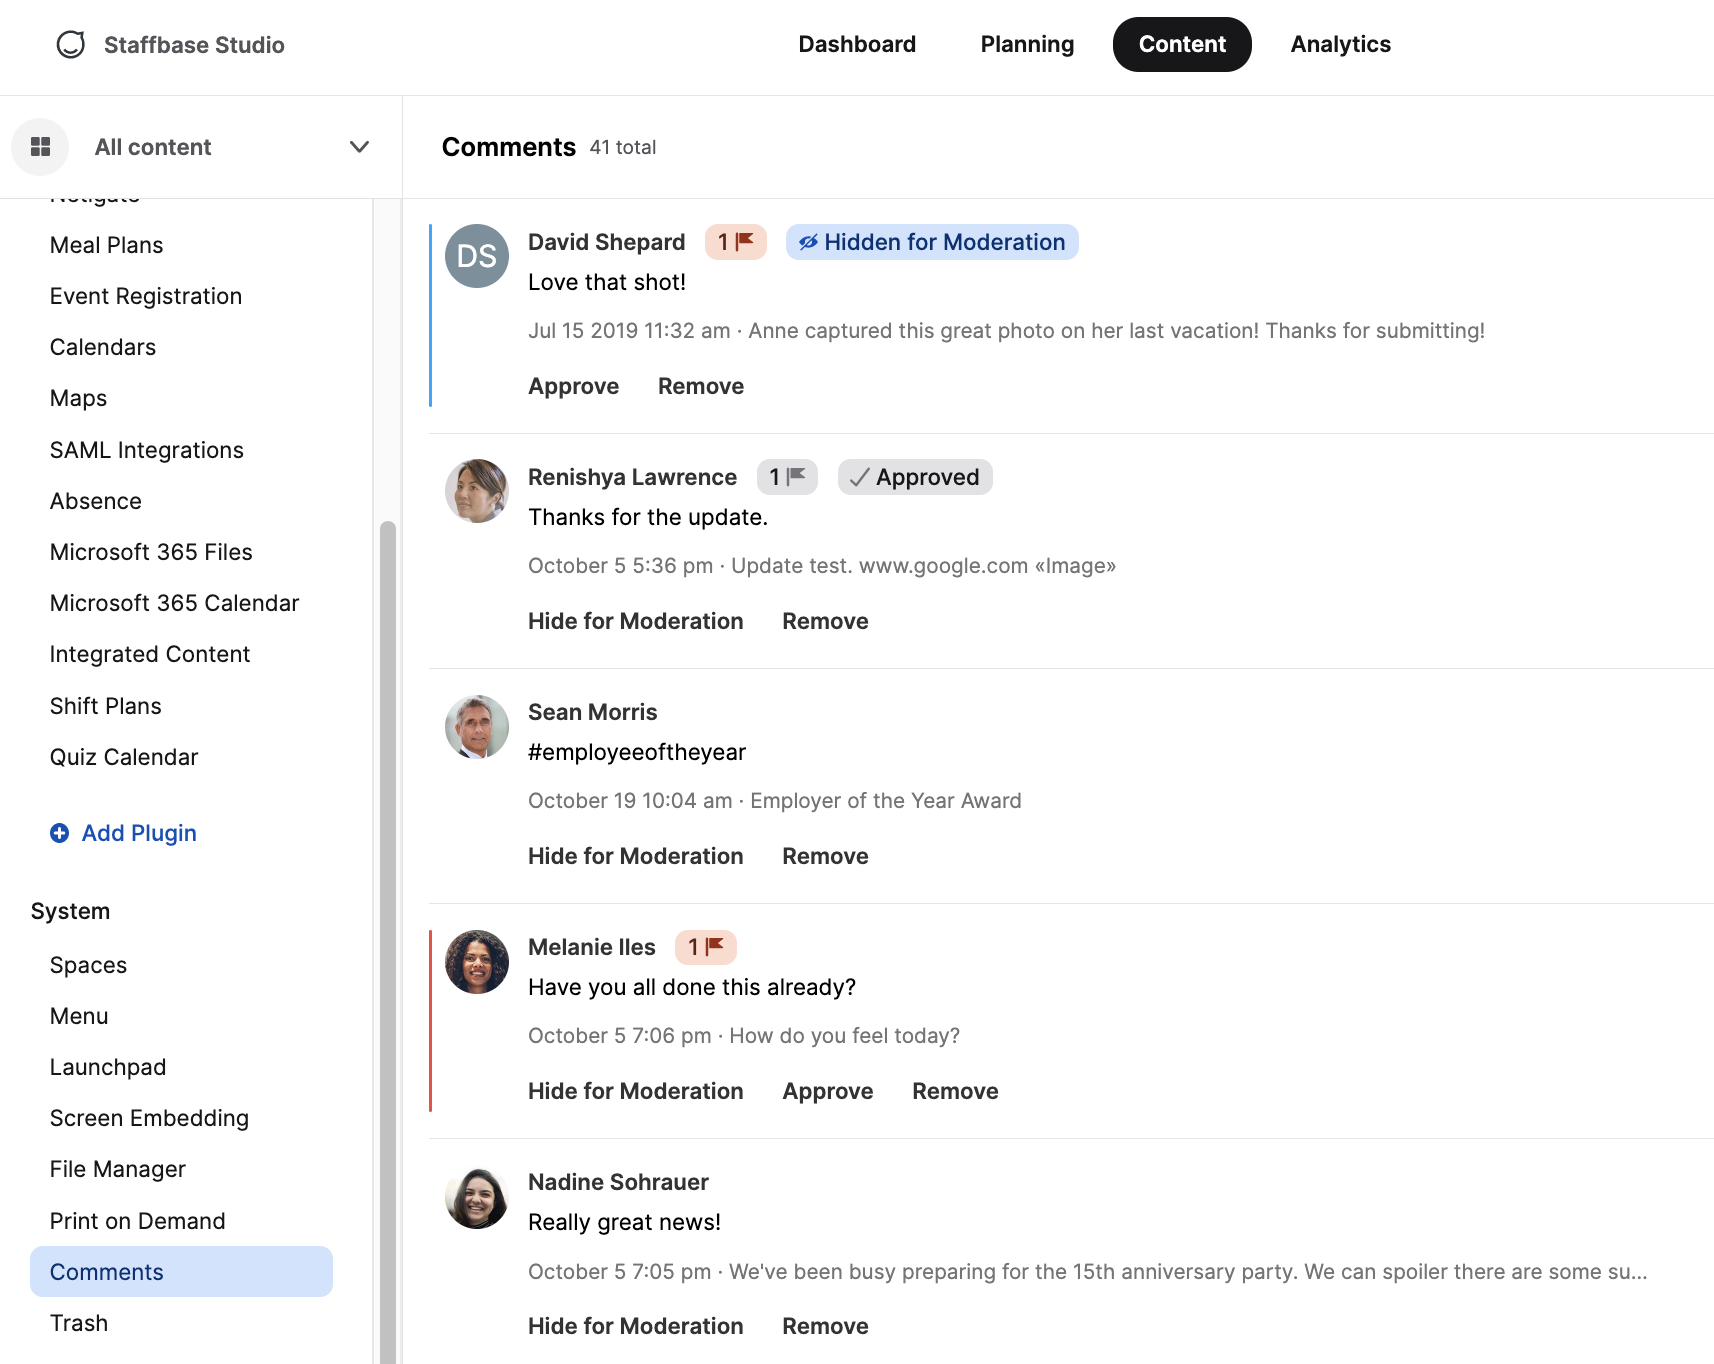Open David Shepard's DS avatar
Screen dimensions: 1714x1364
477,256
